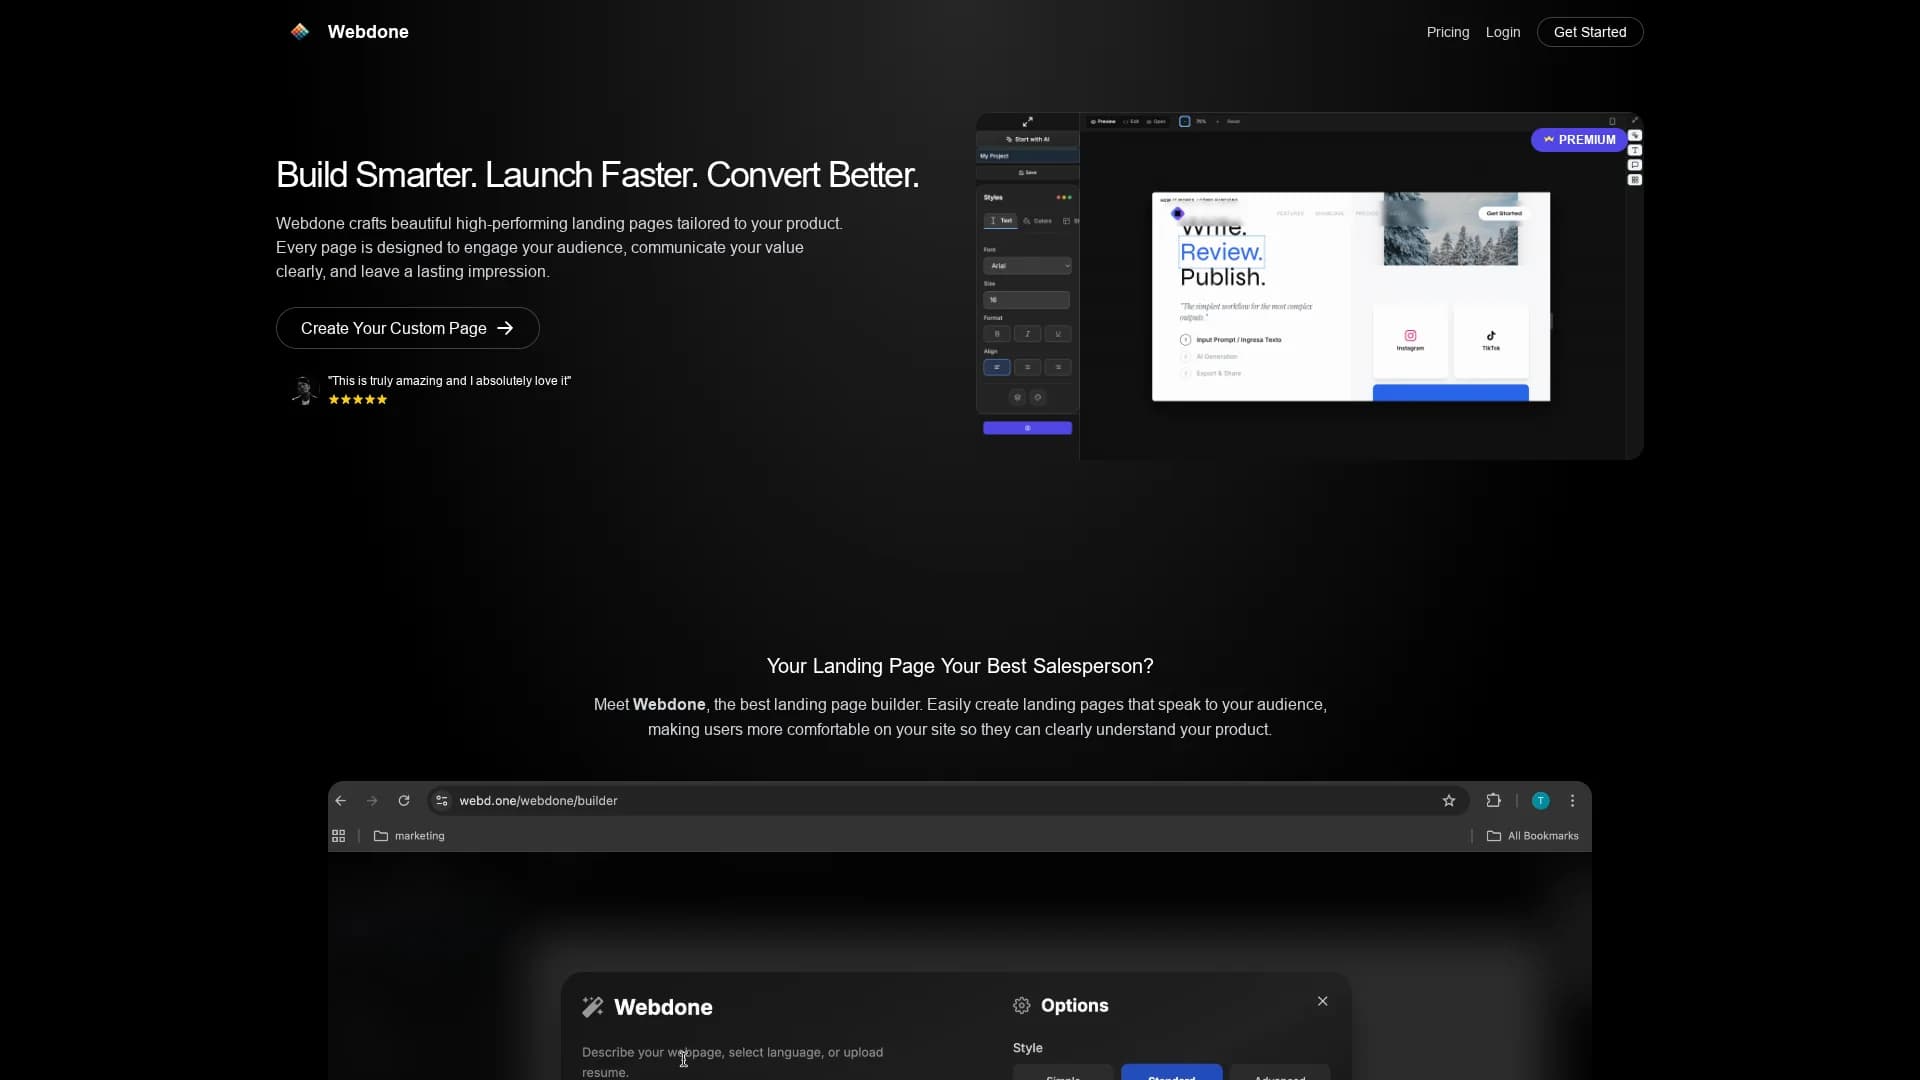Select Edit mode in builder toolbar
1920x1080 pixels.
(x=1131, y=121)
